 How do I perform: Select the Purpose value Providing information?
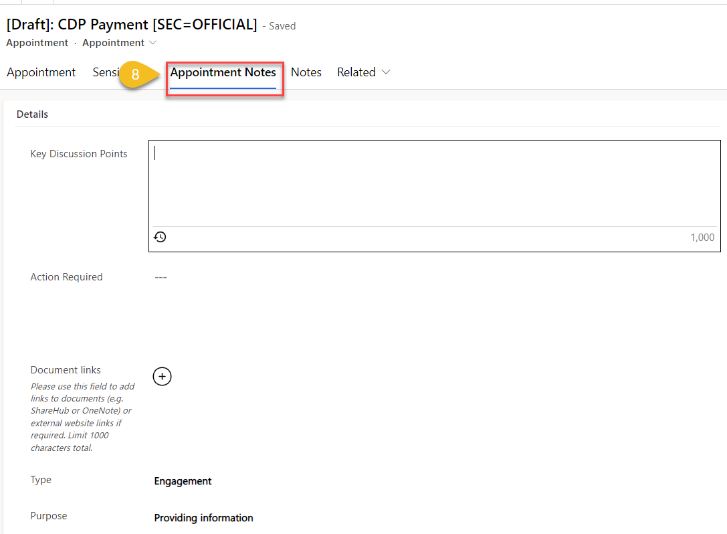tap(204, 518)
